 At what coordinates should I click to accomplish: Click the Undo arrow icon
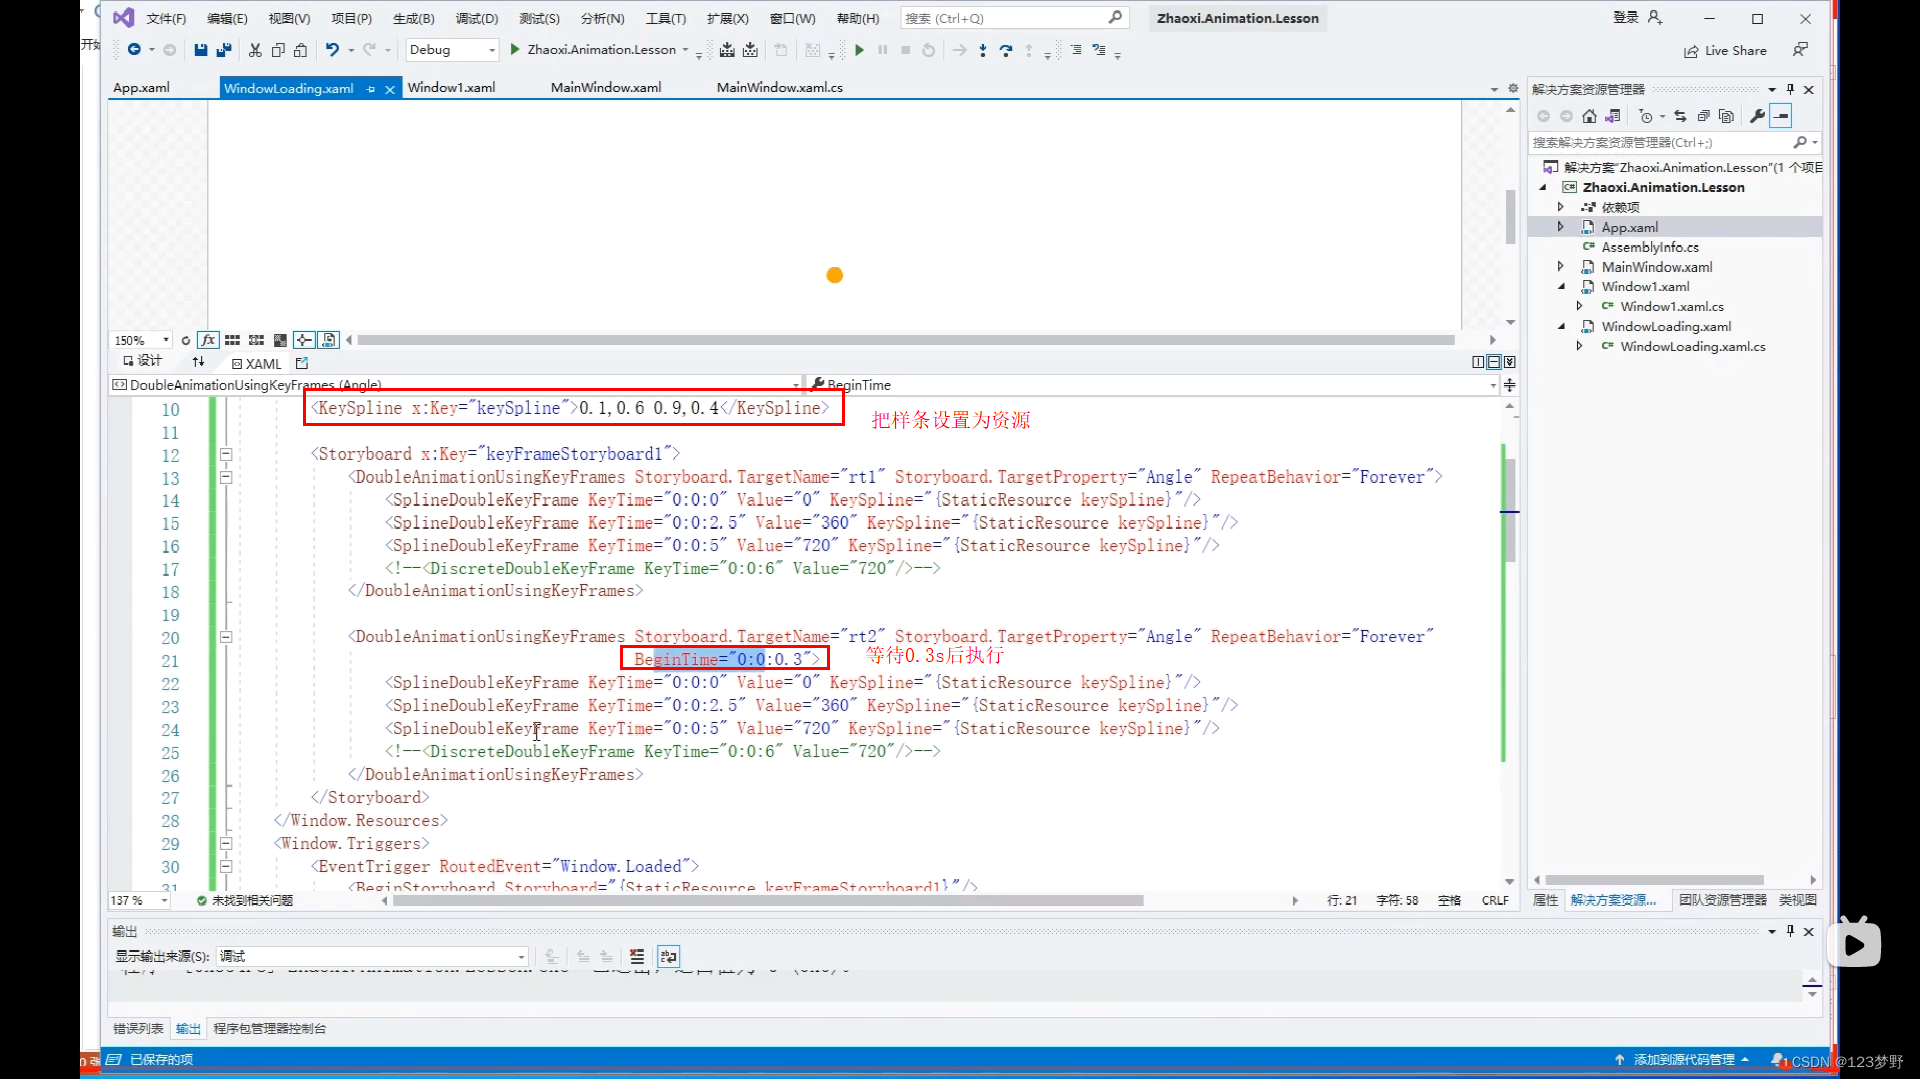click(x=332, y=50)
